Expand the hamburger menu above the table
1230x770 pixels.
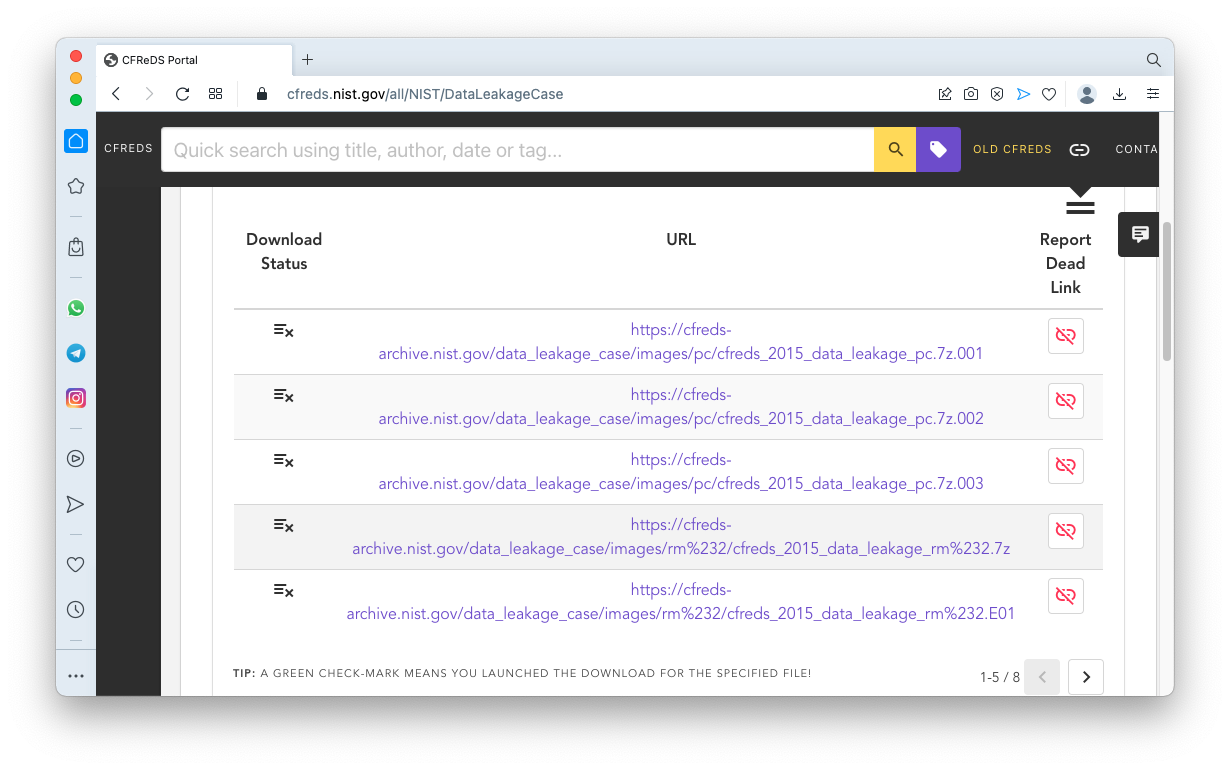click(1080, 208)
